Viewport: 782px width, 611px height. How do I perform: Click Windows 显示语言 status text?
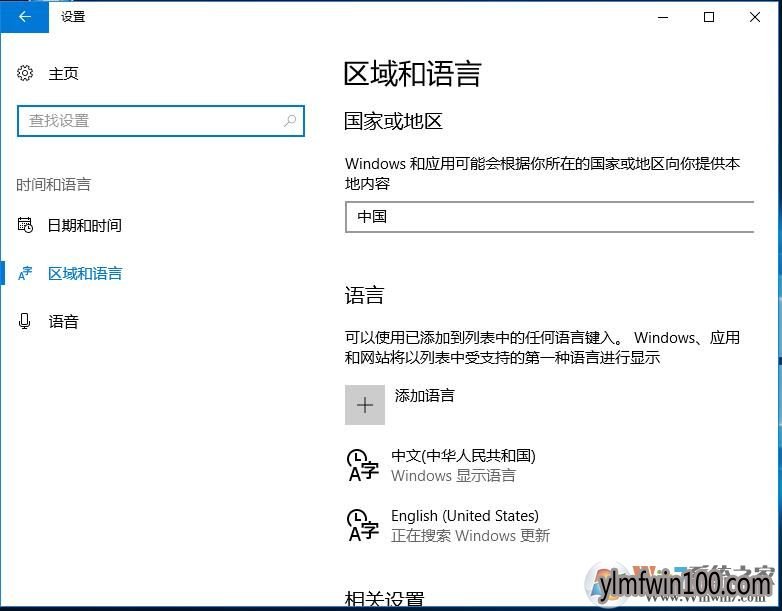[453, 476]
